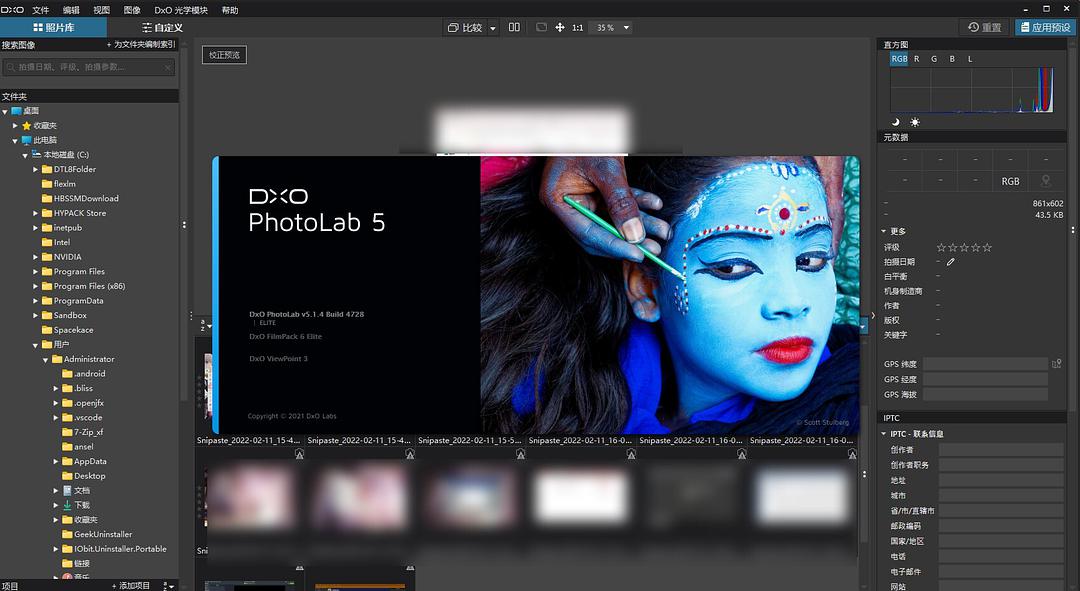Image resolution: width=1080 pixels, height=591 pixels.
Task: Click the image search input field
Action: 88,67
